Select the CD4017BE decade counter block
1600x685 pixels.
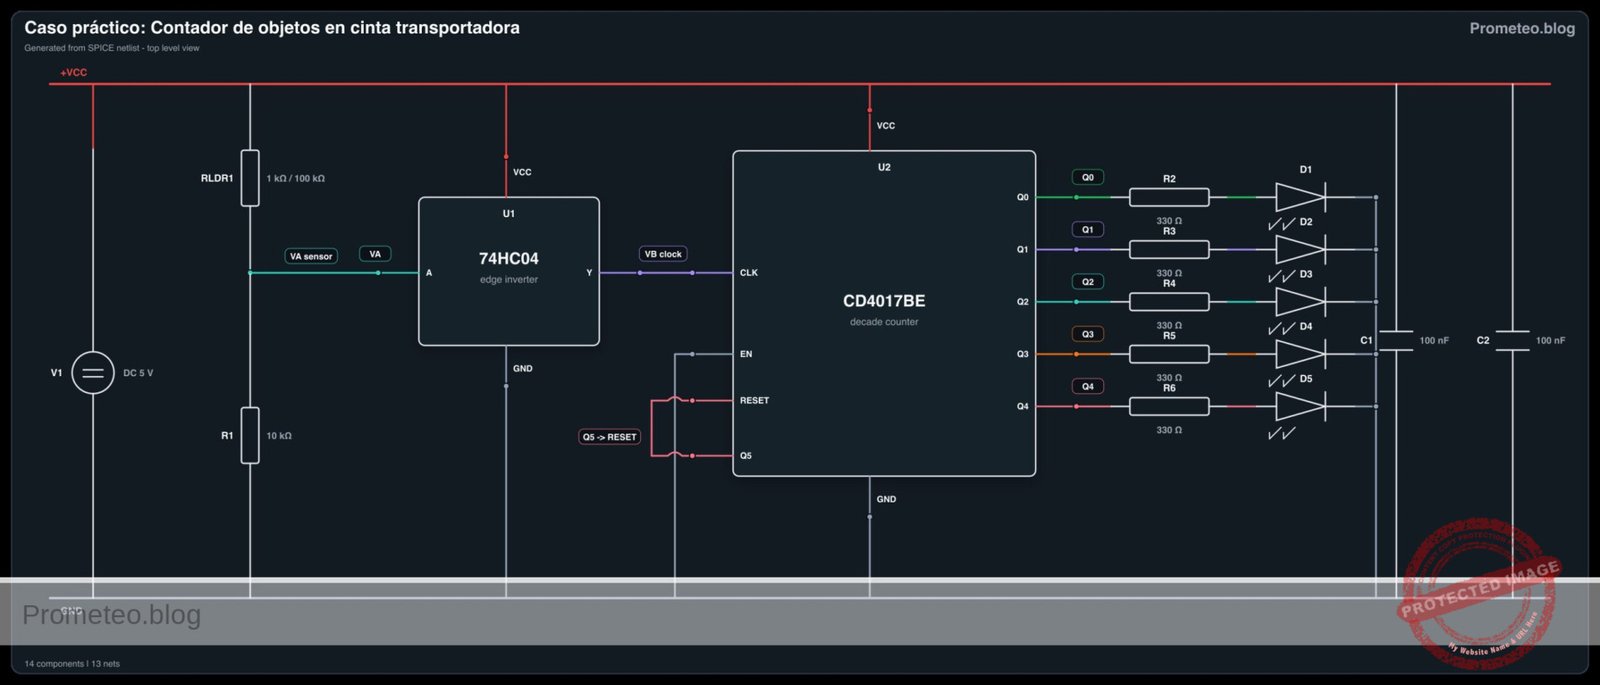click(884, 313)
